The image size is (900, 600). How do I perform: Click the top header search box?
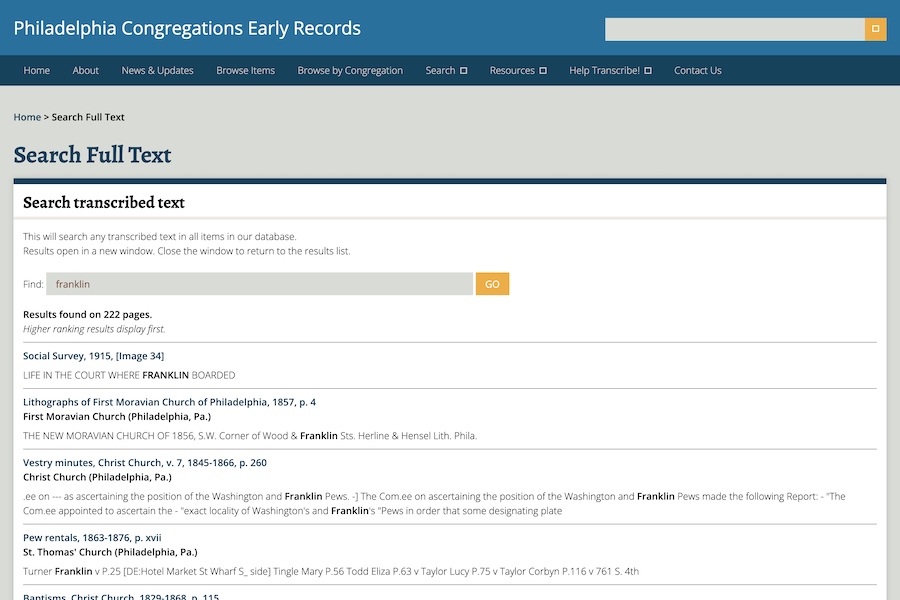click(734, 29)
